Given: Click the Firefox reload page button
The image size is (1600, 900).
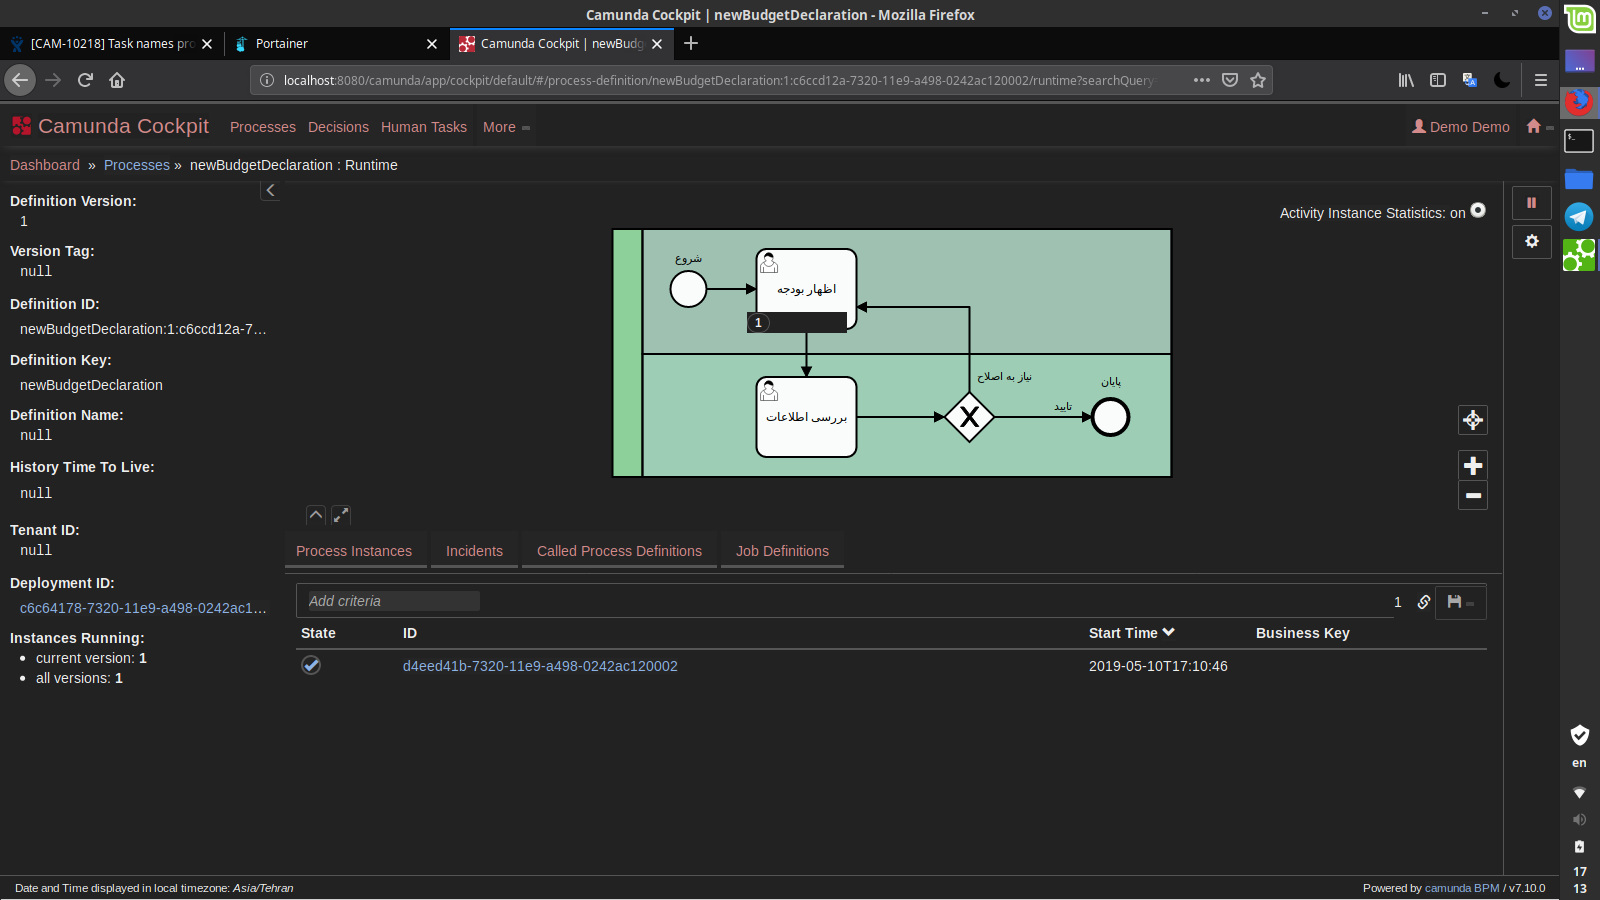Looking at the screenshot, I should tap(85, 80).
